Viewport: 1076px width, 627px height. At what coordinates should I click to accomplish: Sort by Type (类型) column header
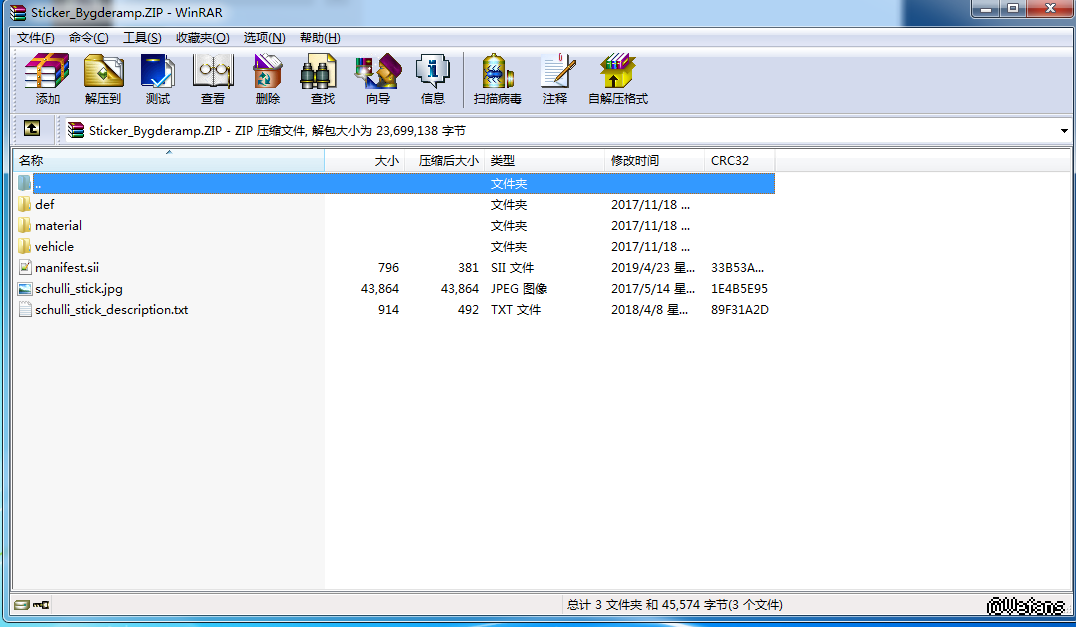coord(545,161)
